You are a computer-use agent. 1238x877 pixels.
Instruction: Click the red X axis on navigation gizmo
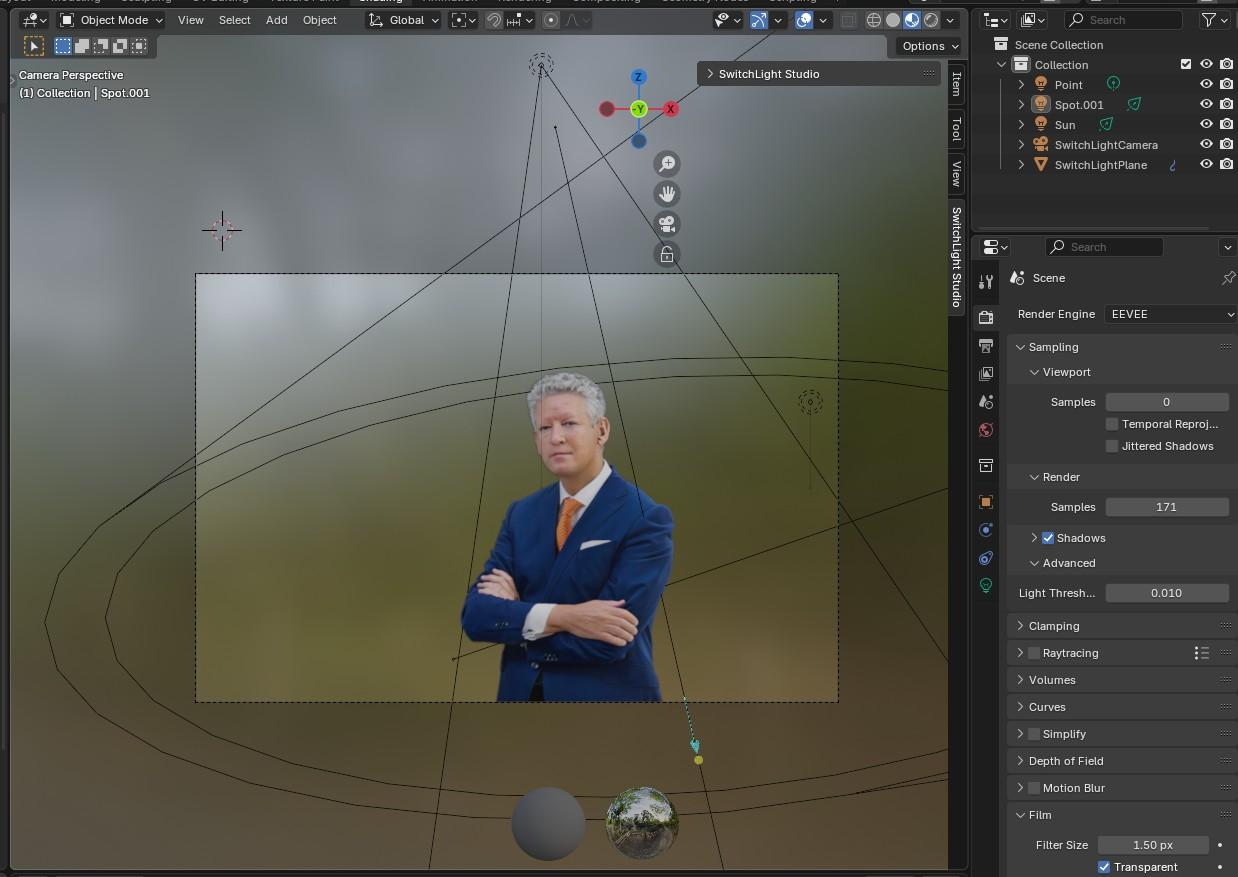pyautogui.click(x=670, y=109)
